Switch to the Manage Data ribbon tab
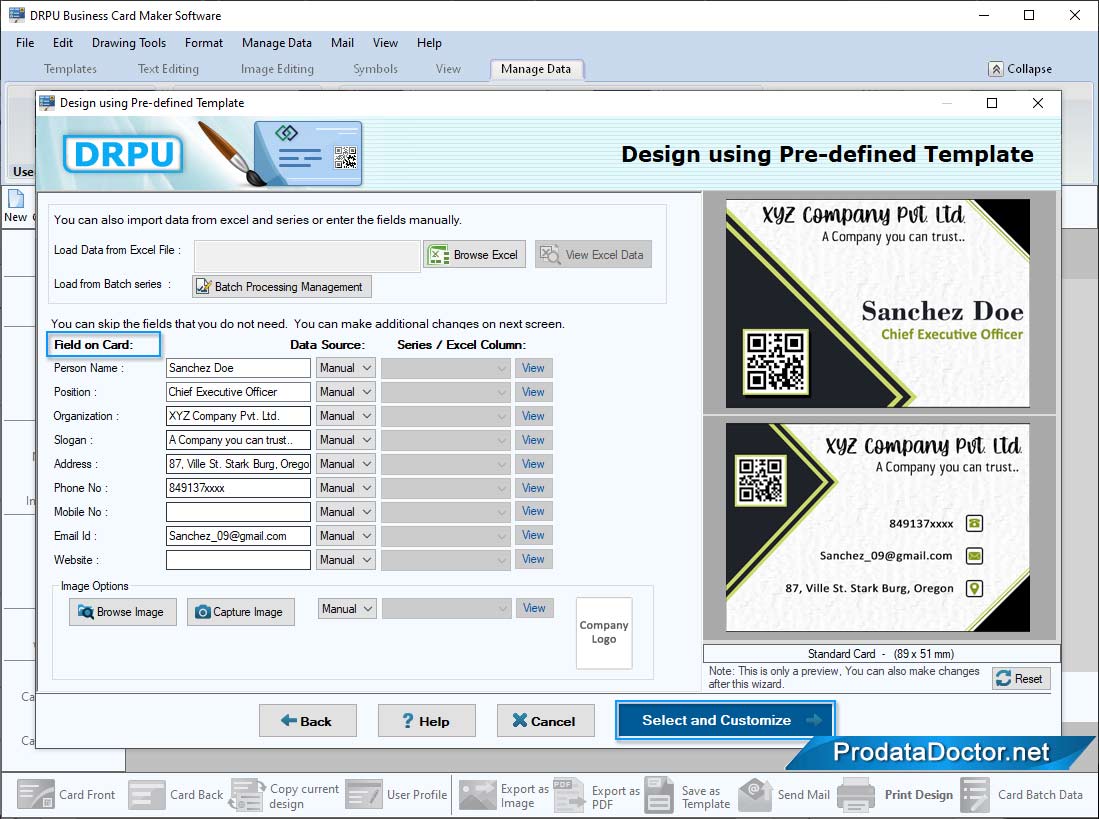 click(x=536, y=69)
